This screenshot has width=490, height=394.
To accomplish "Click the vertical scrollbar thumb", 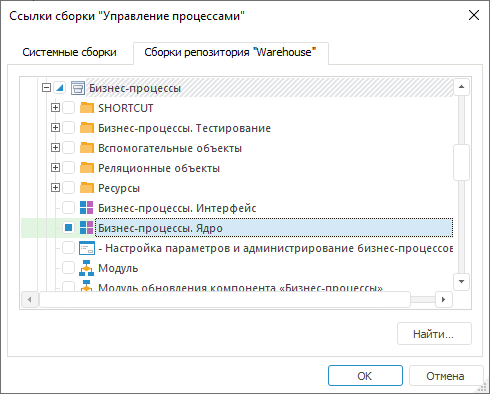I will point(462,163).
